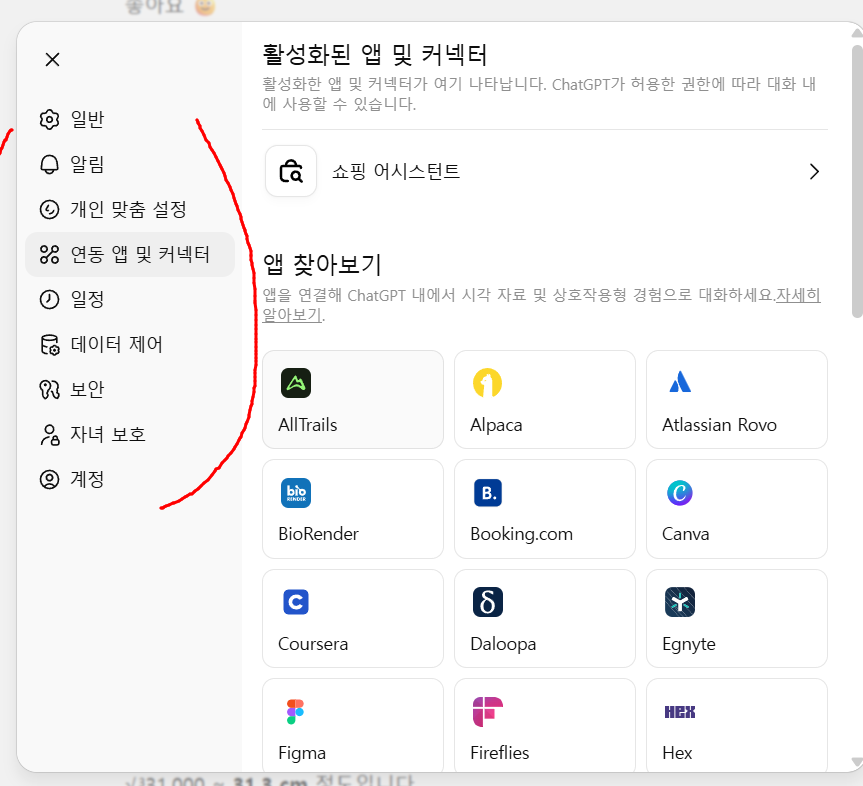Open the Atlassian Rovo card name
This screenshot has height=786, width=863.
coord(719,425)
